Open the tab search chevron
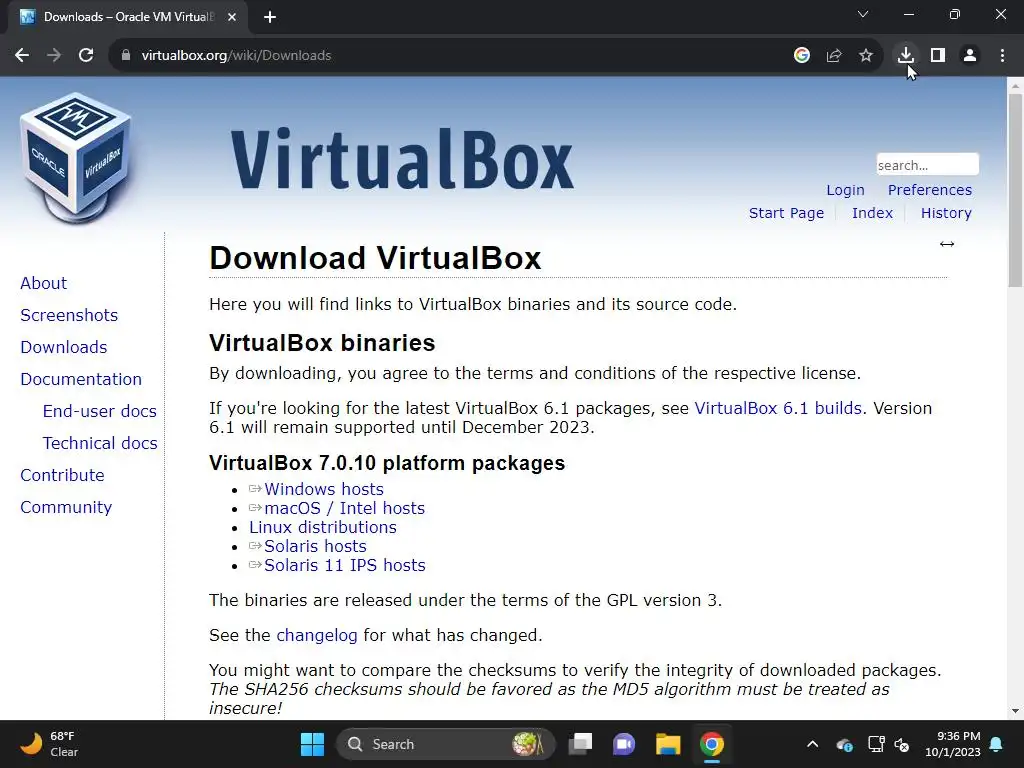Viewport: 1024px width, 768px height. (863, 14)
